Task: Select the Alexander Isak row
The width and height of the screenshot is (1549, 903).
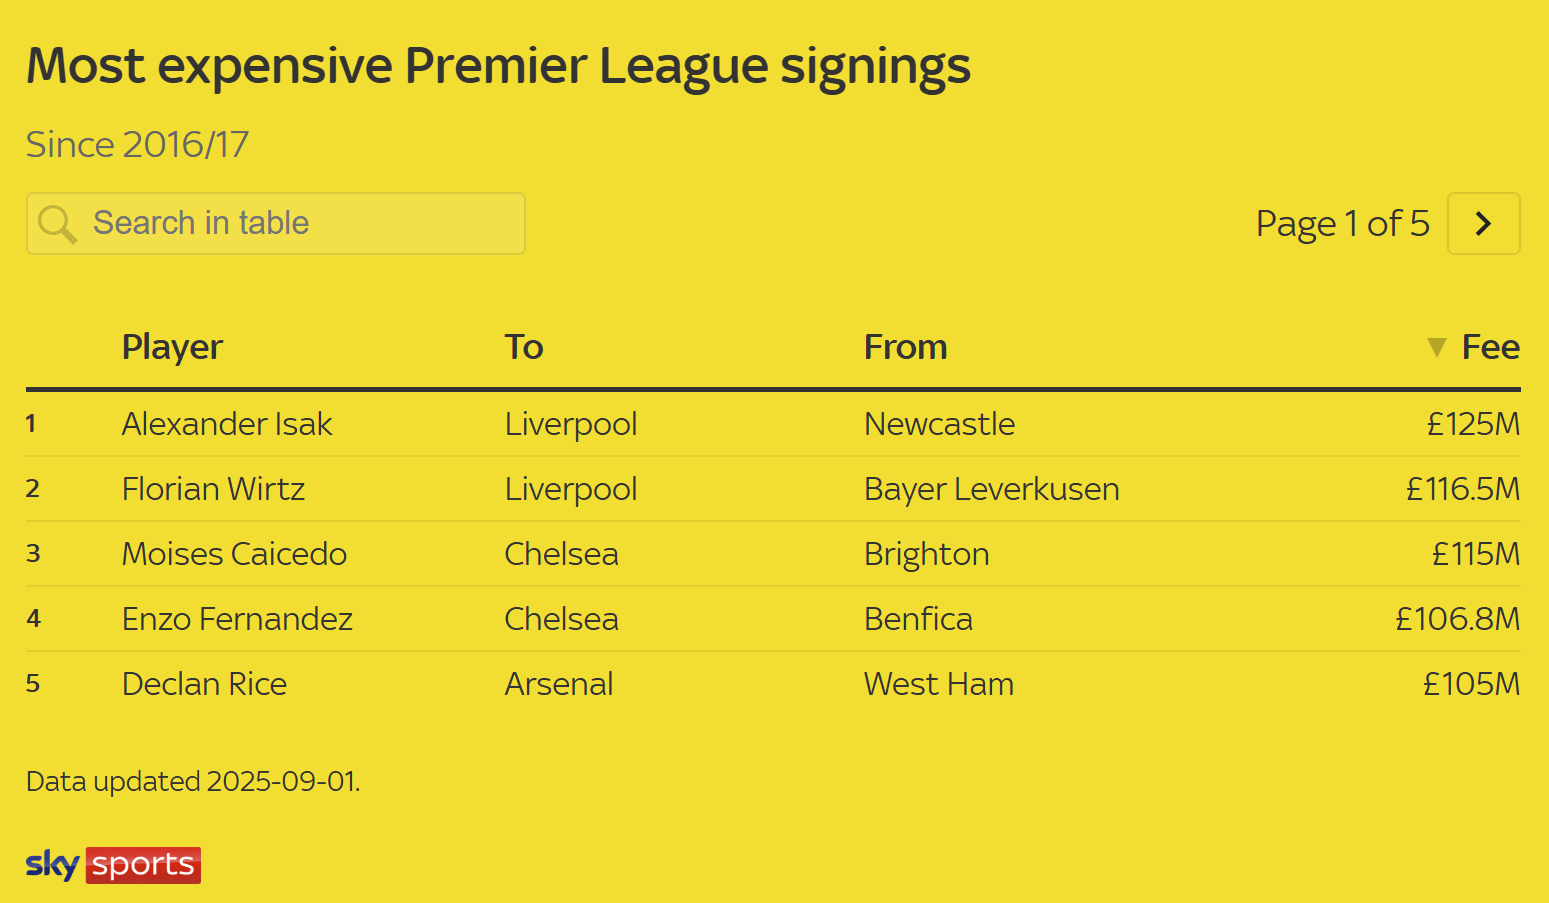Action: pos(773,424)
